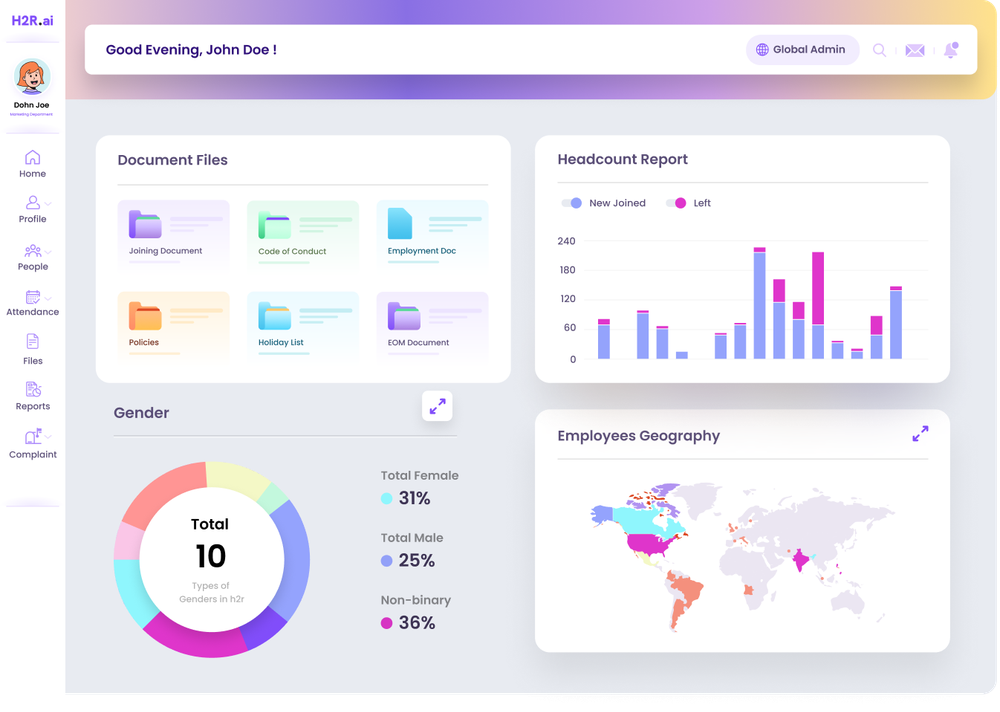
Task: Expand the Gender chart with its arrow icon
Action: click(437, 406)
